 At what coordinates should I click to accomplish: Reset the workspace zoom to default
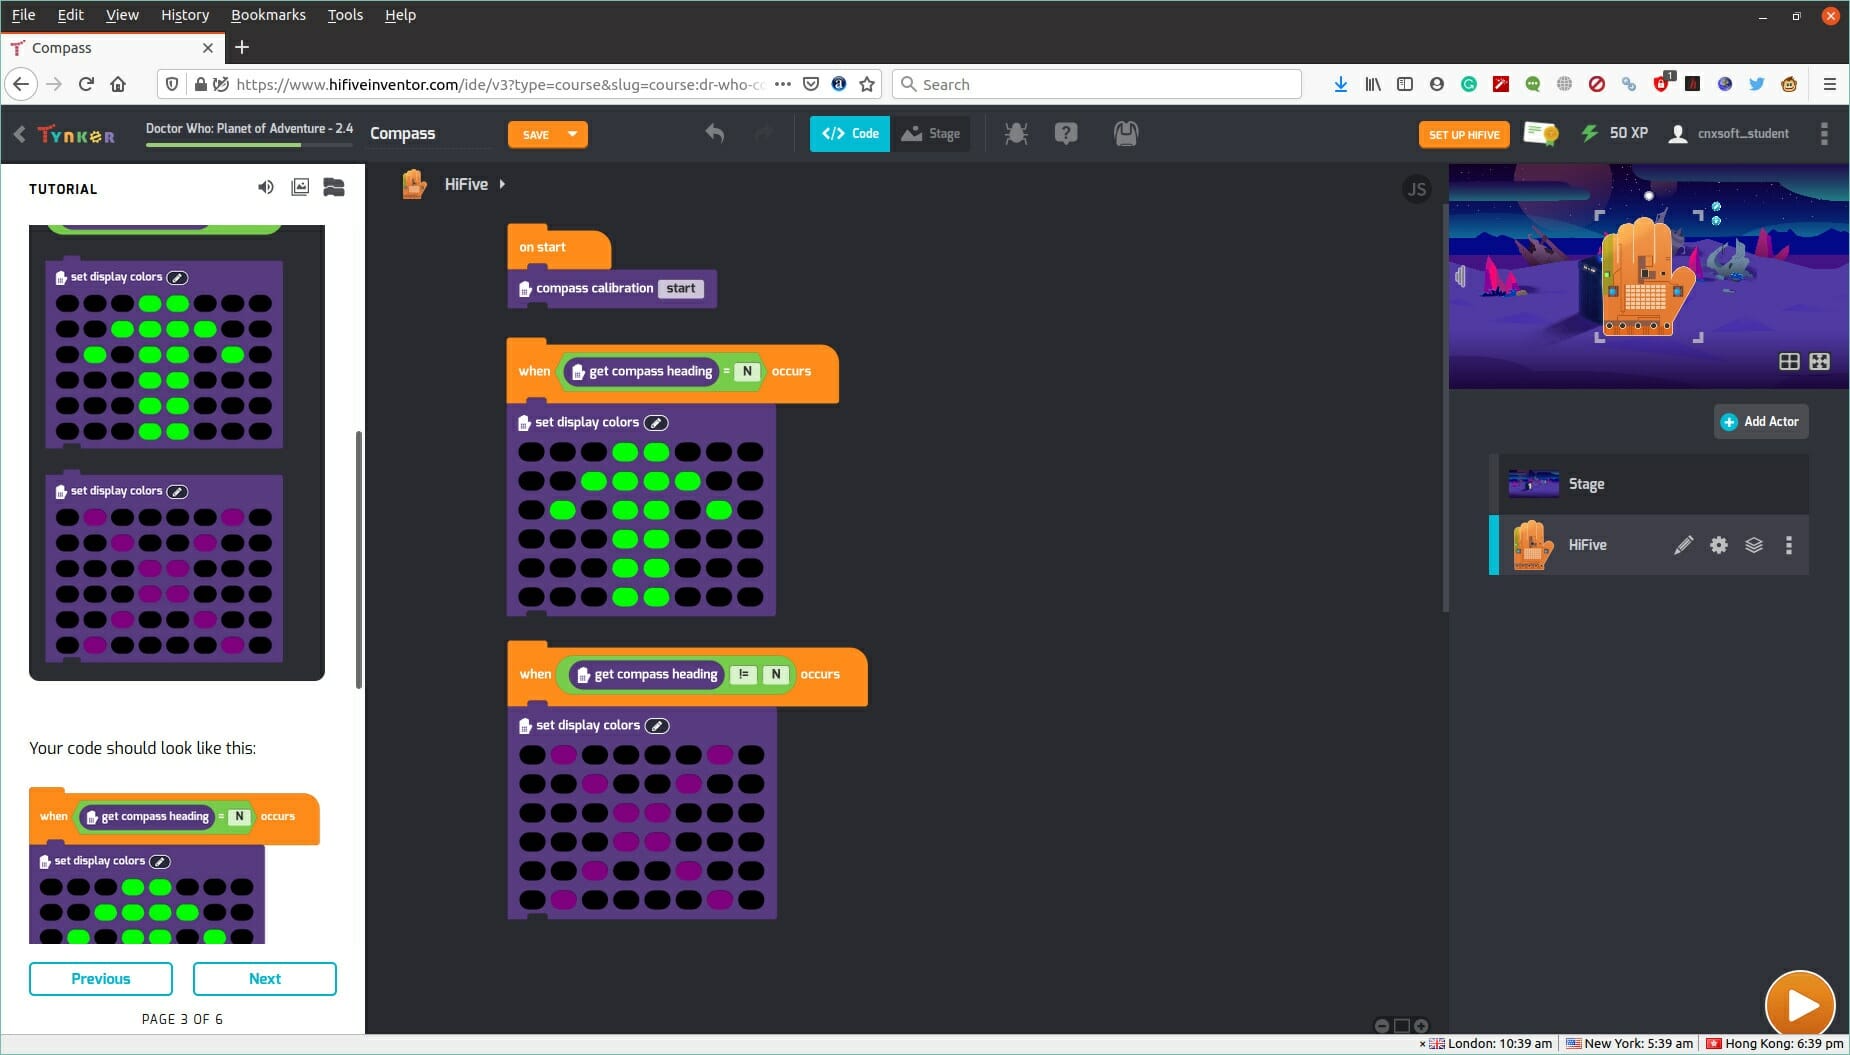pyautogui.click(x=1402, y=1025)
